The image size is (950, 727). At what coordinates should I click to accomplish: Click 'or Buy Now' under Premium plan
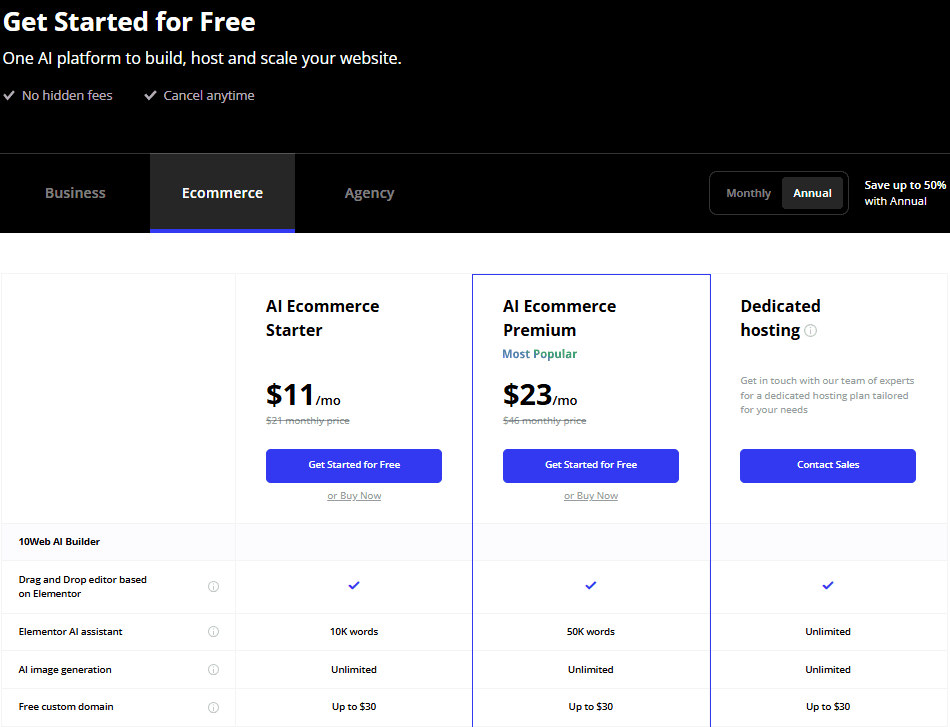[591, 496]
